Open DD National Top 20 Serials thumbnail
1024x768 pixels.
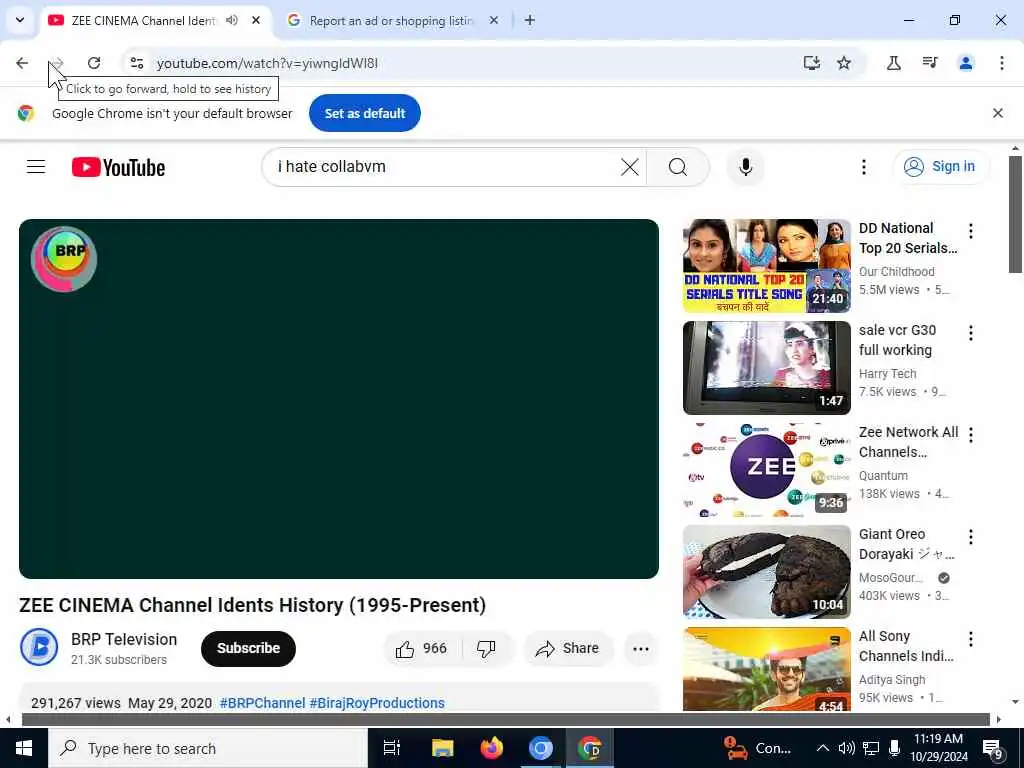click(766, 266)
